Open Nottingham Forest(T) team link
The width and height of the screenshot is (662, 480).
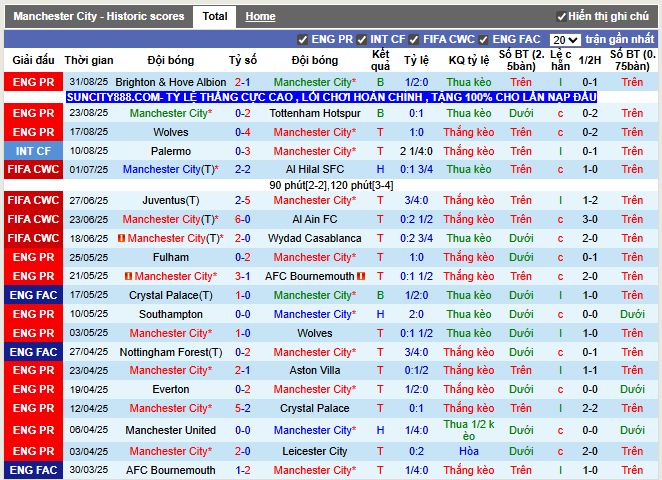171,352
